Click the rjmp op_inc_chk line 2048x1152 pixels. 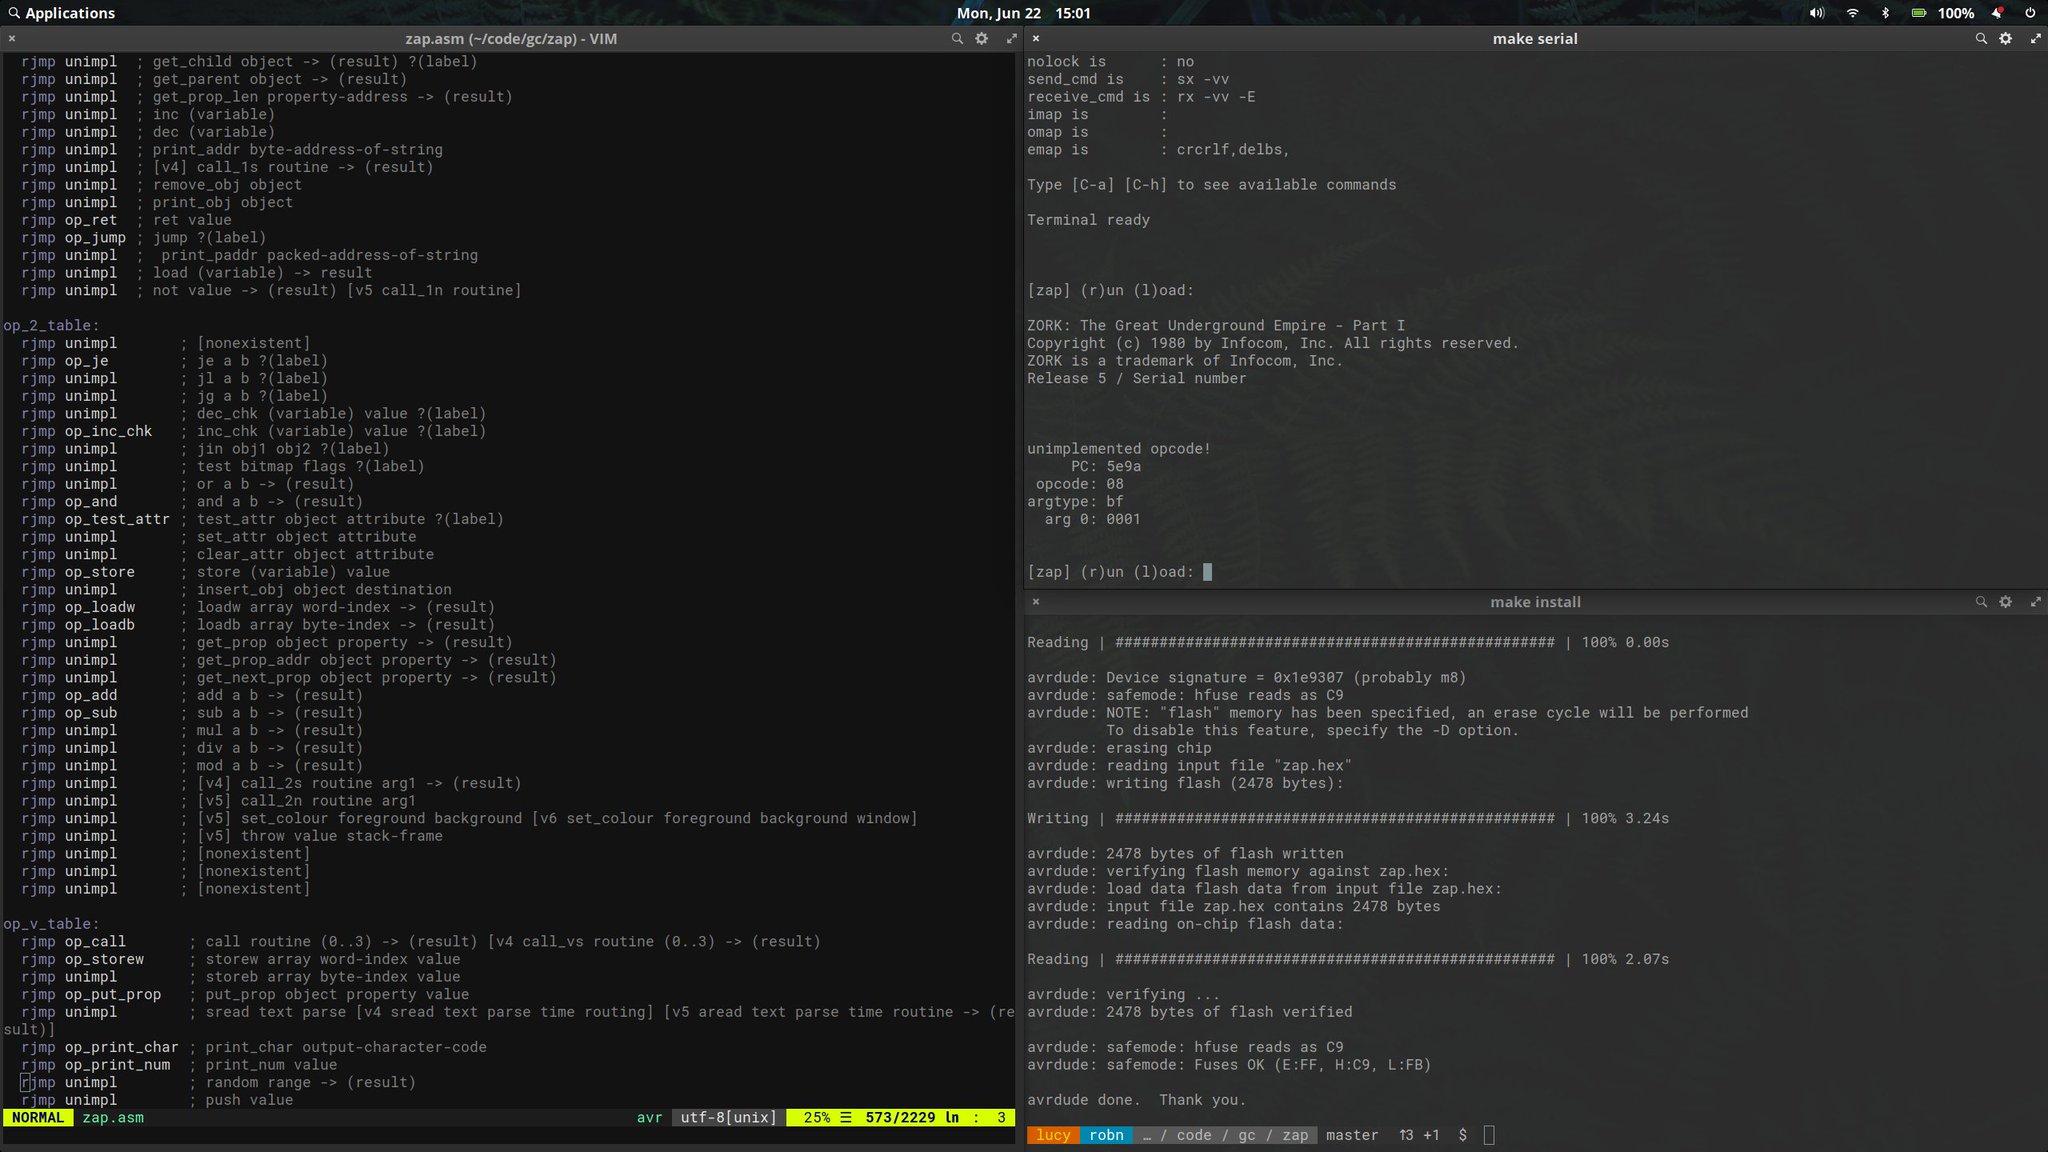[253, 431]
